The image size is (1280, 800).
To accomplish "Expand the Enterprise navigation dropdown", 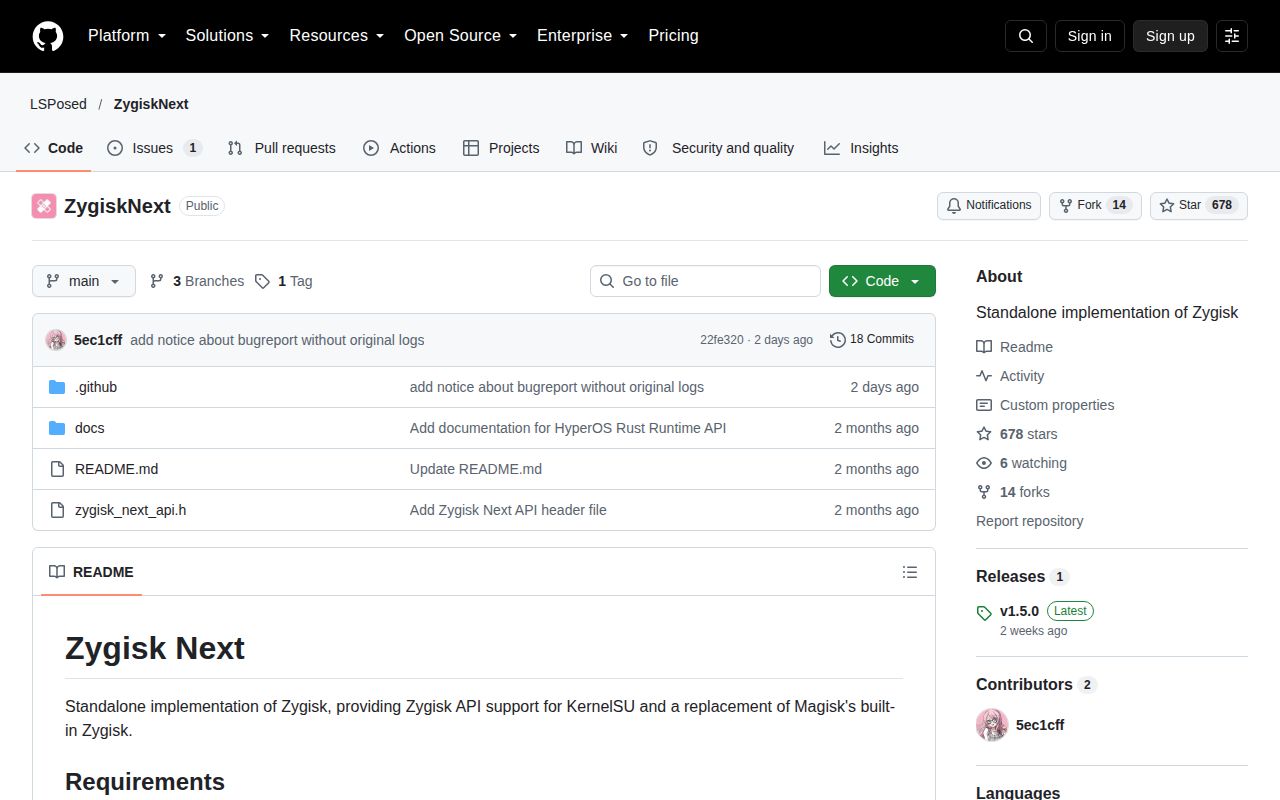I will pos(583,36).
